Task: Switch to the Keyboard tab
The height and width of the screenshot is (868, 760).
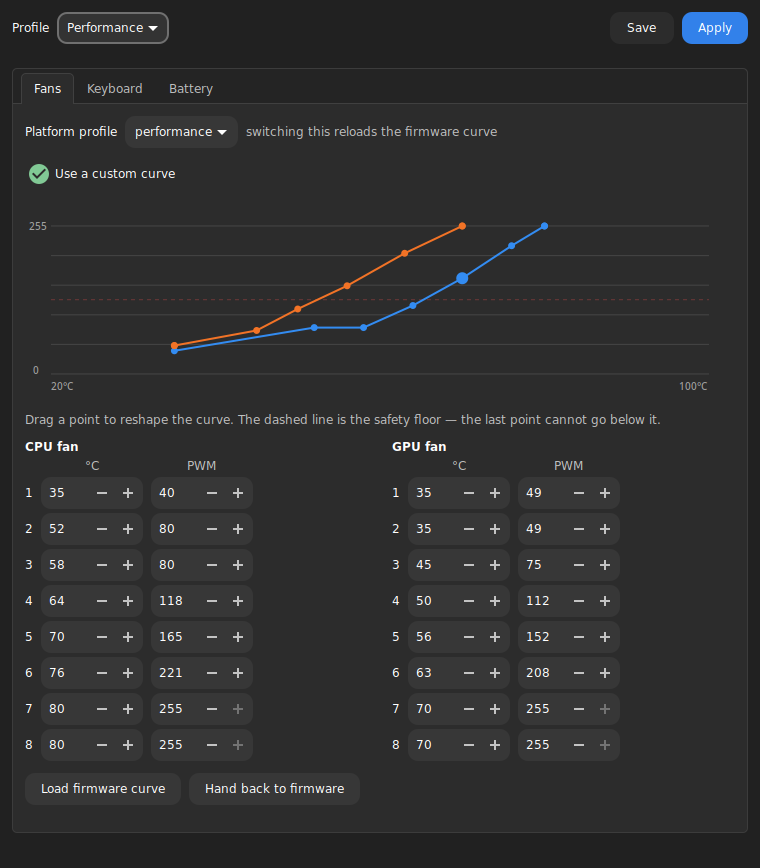Action: 115,89
